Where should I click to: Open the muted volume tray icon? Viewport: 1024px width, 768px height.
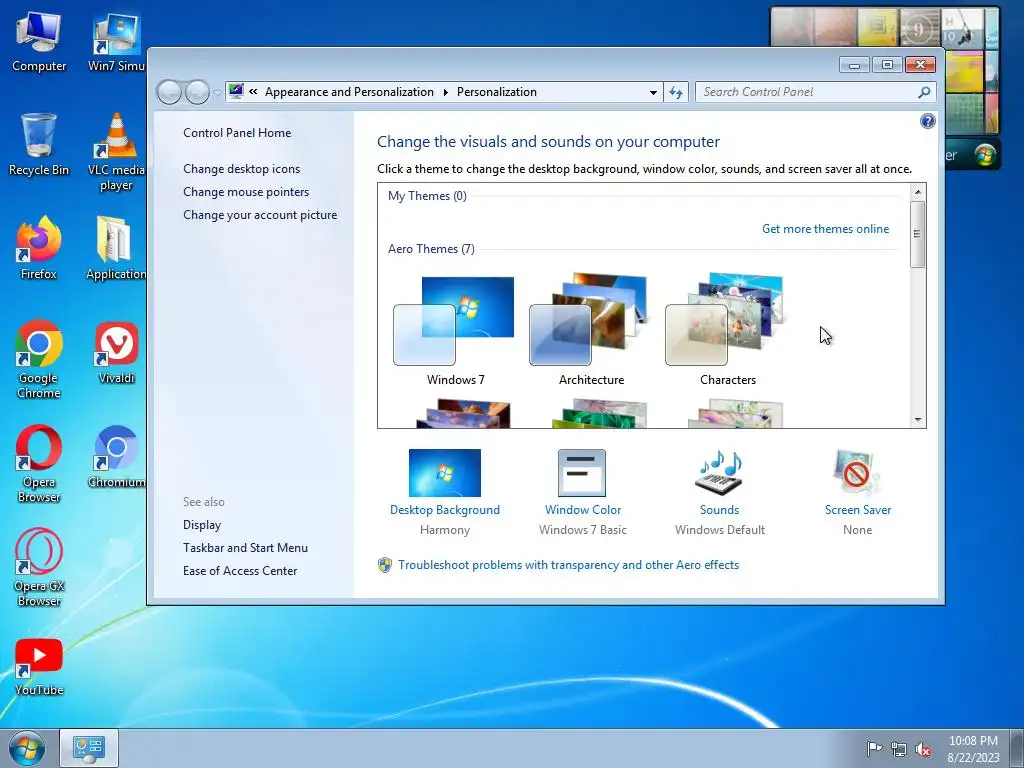pos(923,749)
